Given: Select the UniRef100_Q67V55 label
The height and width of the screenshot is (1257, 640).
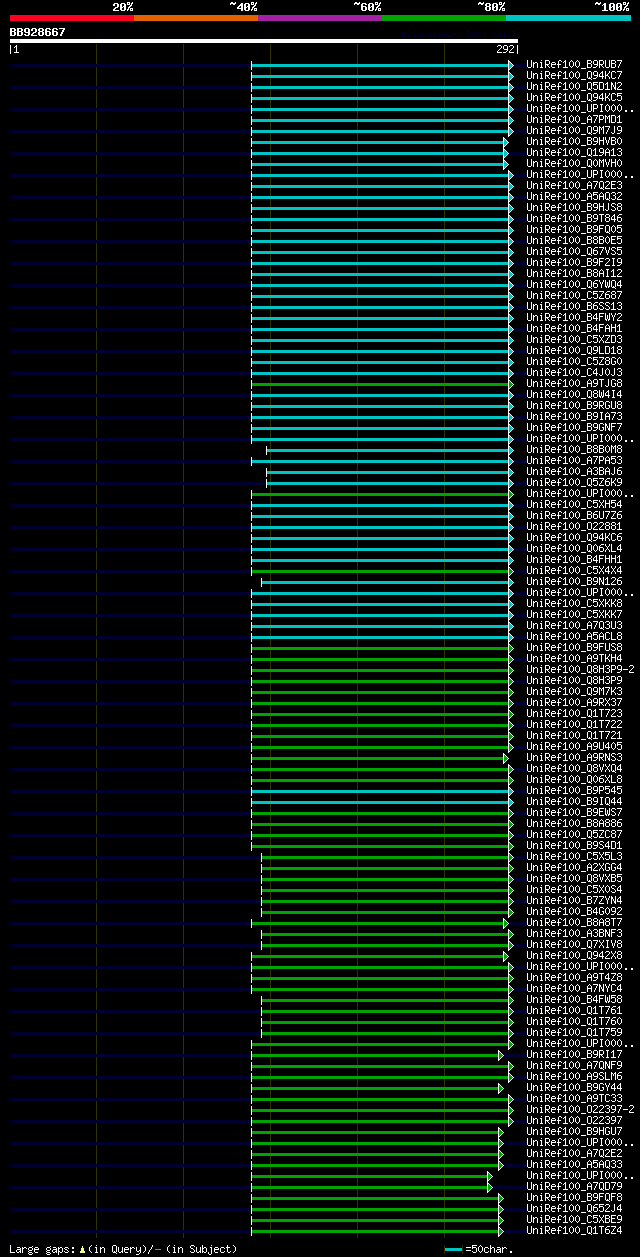Looking at the screenshot, I should (574, 251).
